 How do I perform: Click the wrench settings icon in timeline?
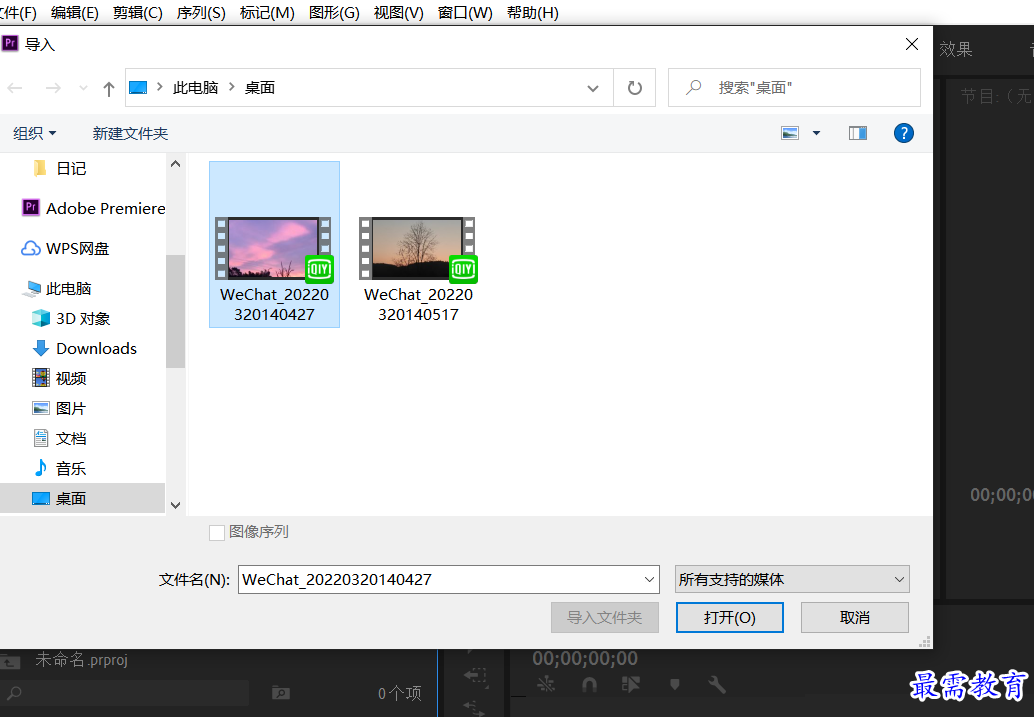[716, 685]
